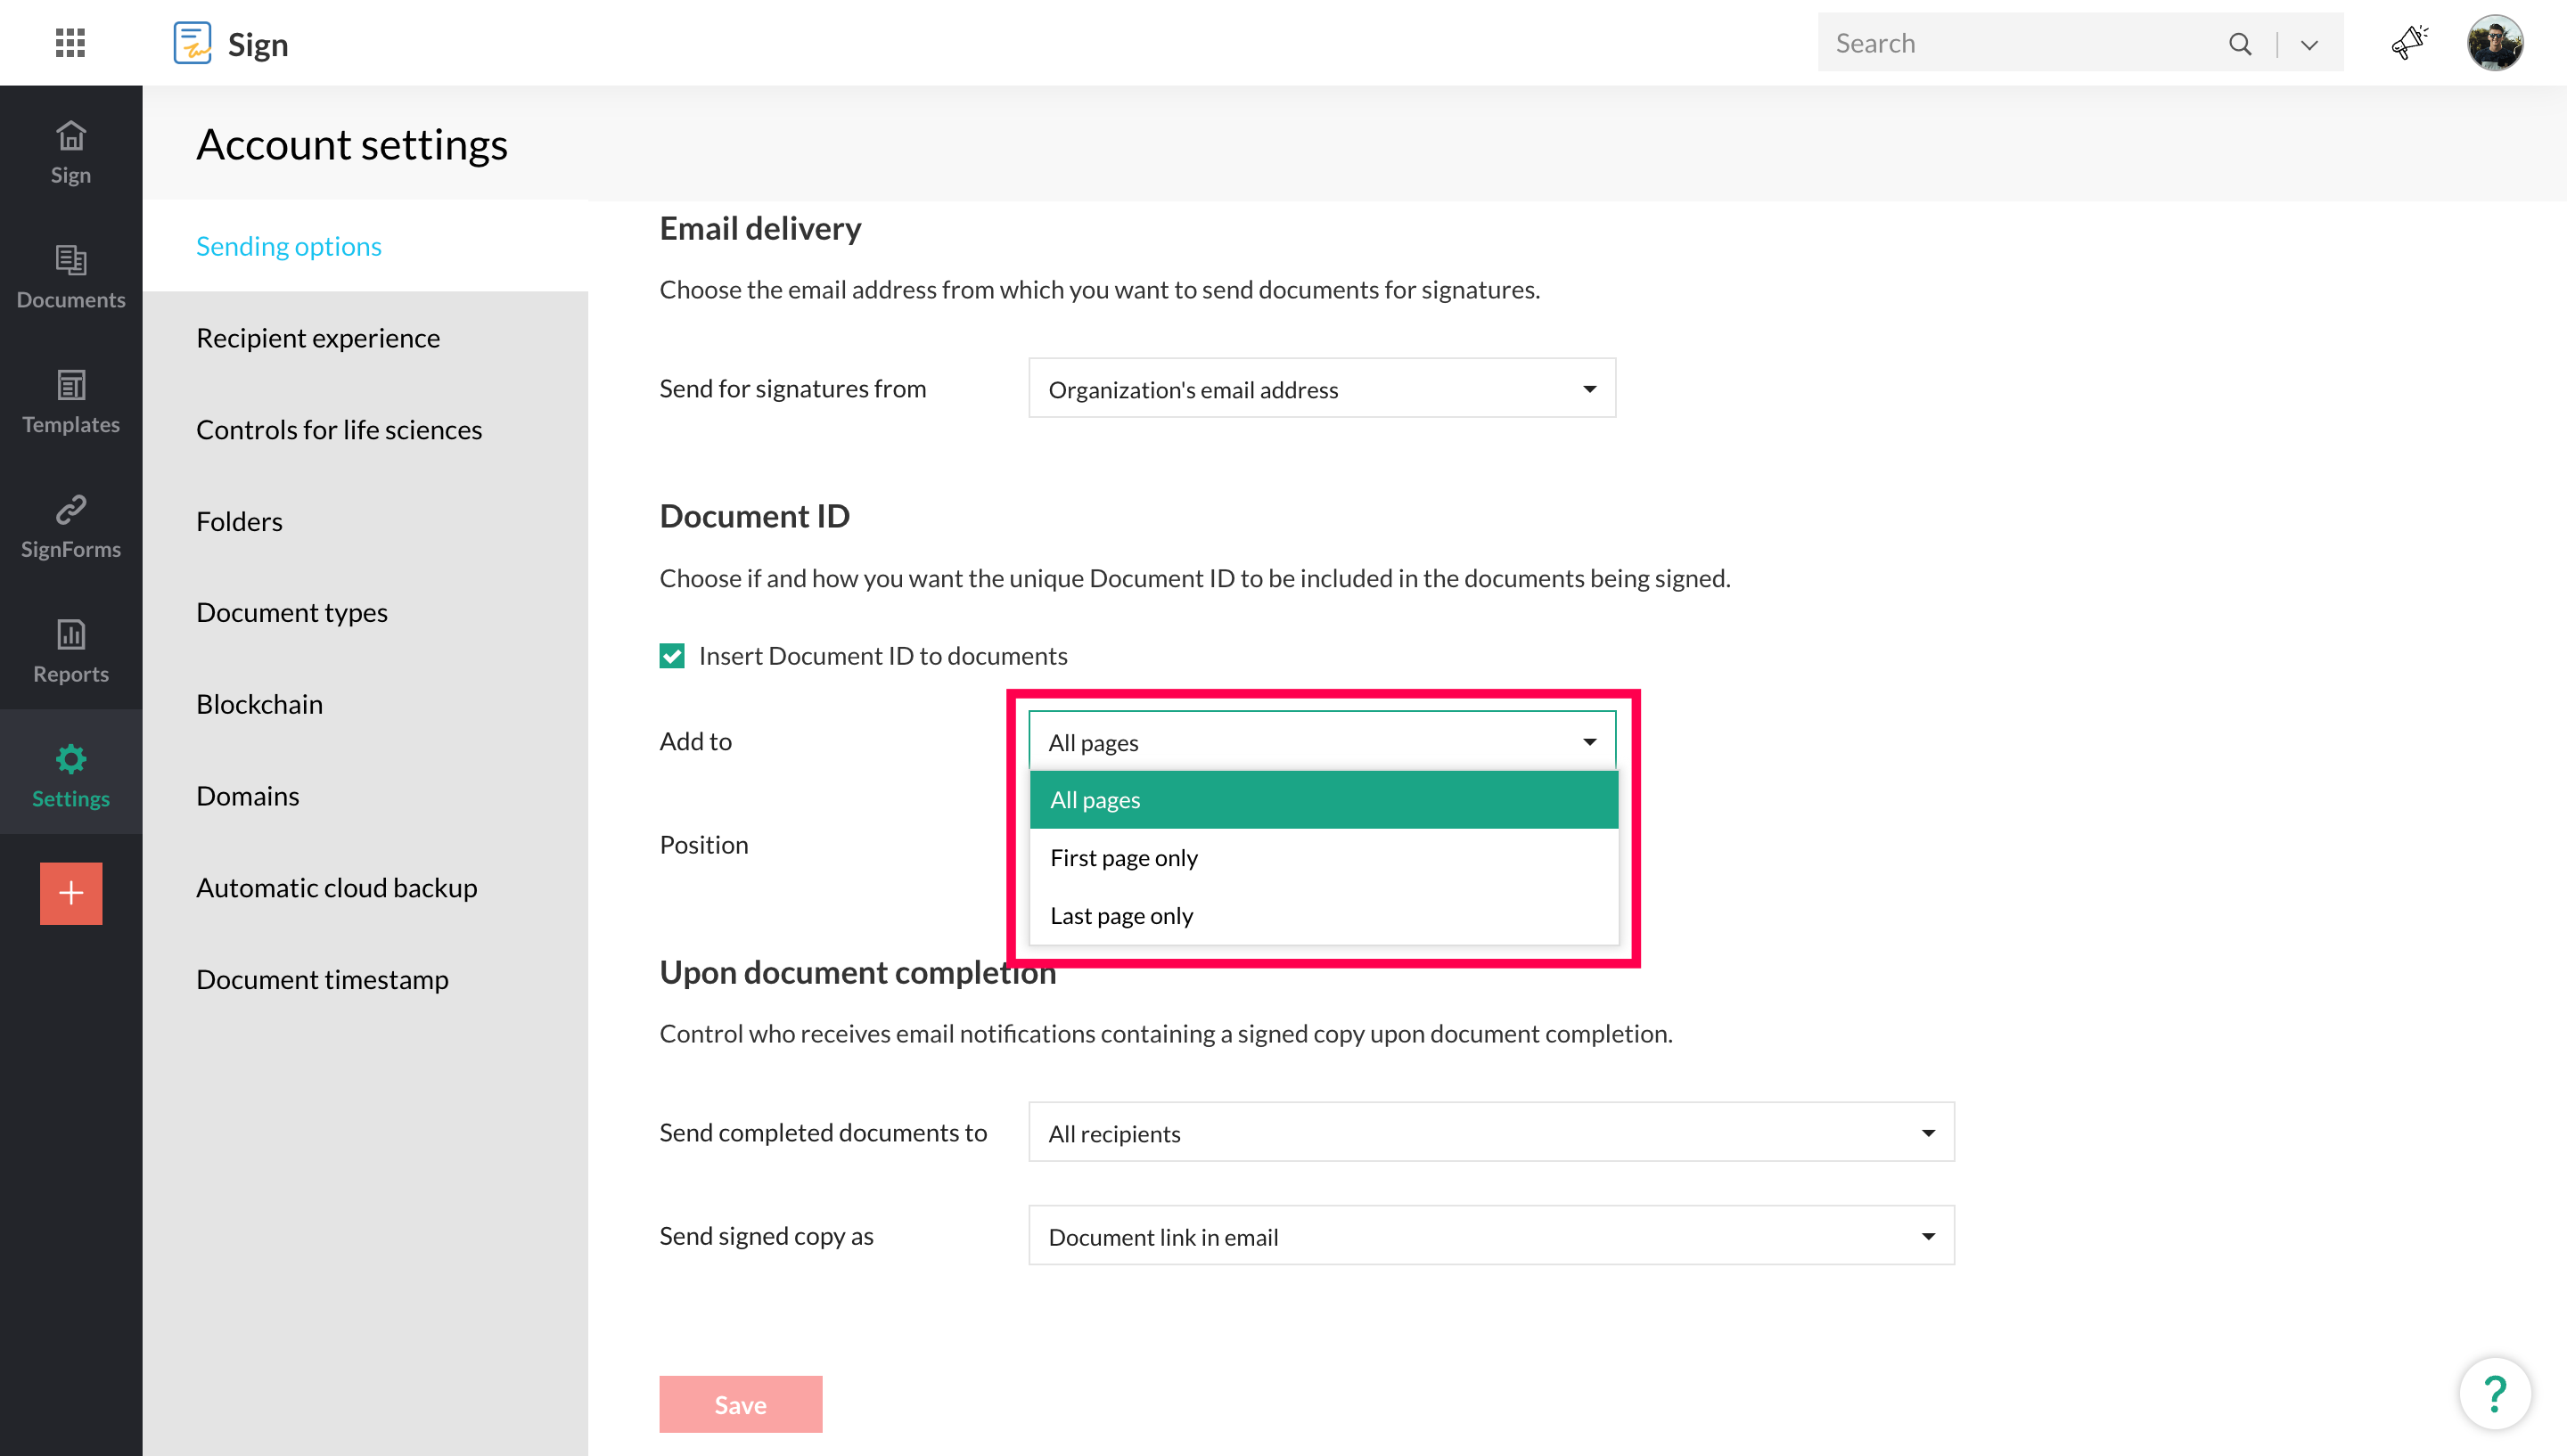Screen dimensions: 2567x1456
Task: Open user profile avatar menu
Action: [x=2494, y=43]
